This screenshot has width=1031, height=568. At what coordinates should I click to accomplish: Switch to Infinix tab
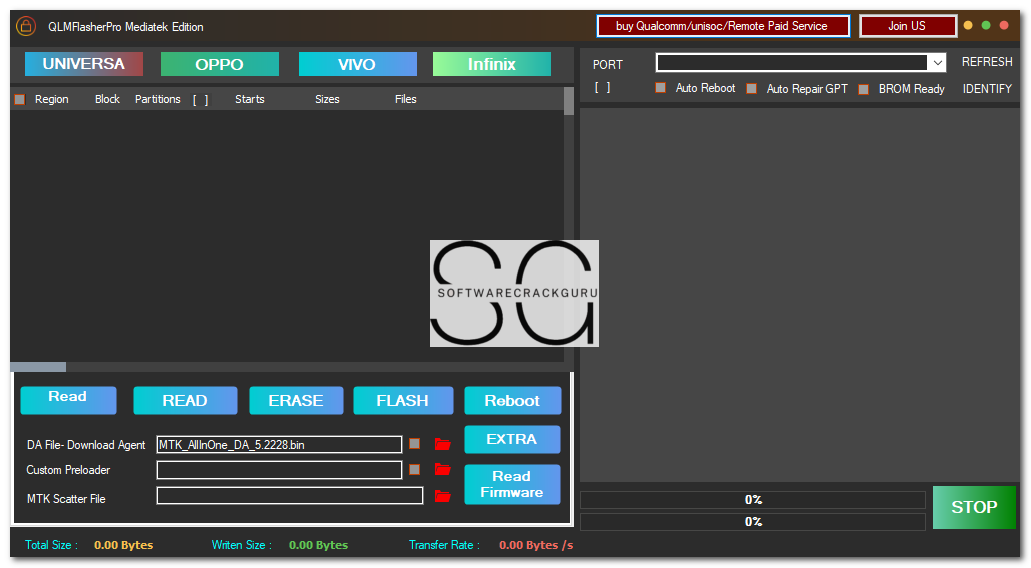[x=492, y=64]
